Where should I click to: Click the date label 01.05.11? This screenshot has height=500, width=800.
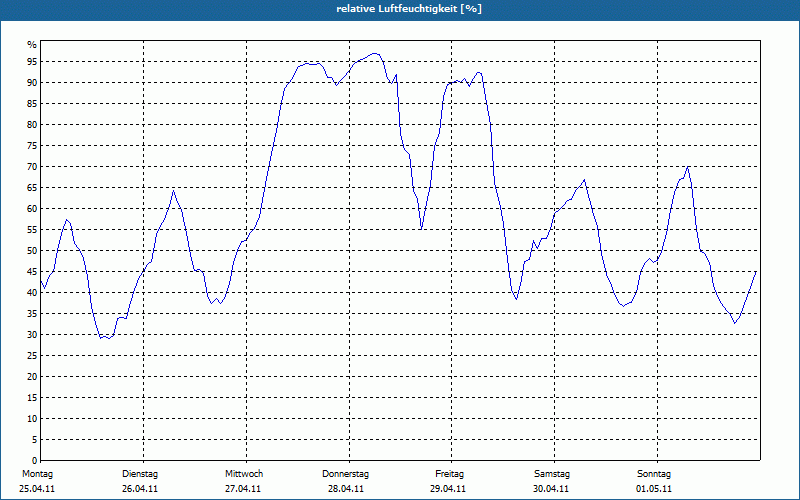[x=654, y=489]
